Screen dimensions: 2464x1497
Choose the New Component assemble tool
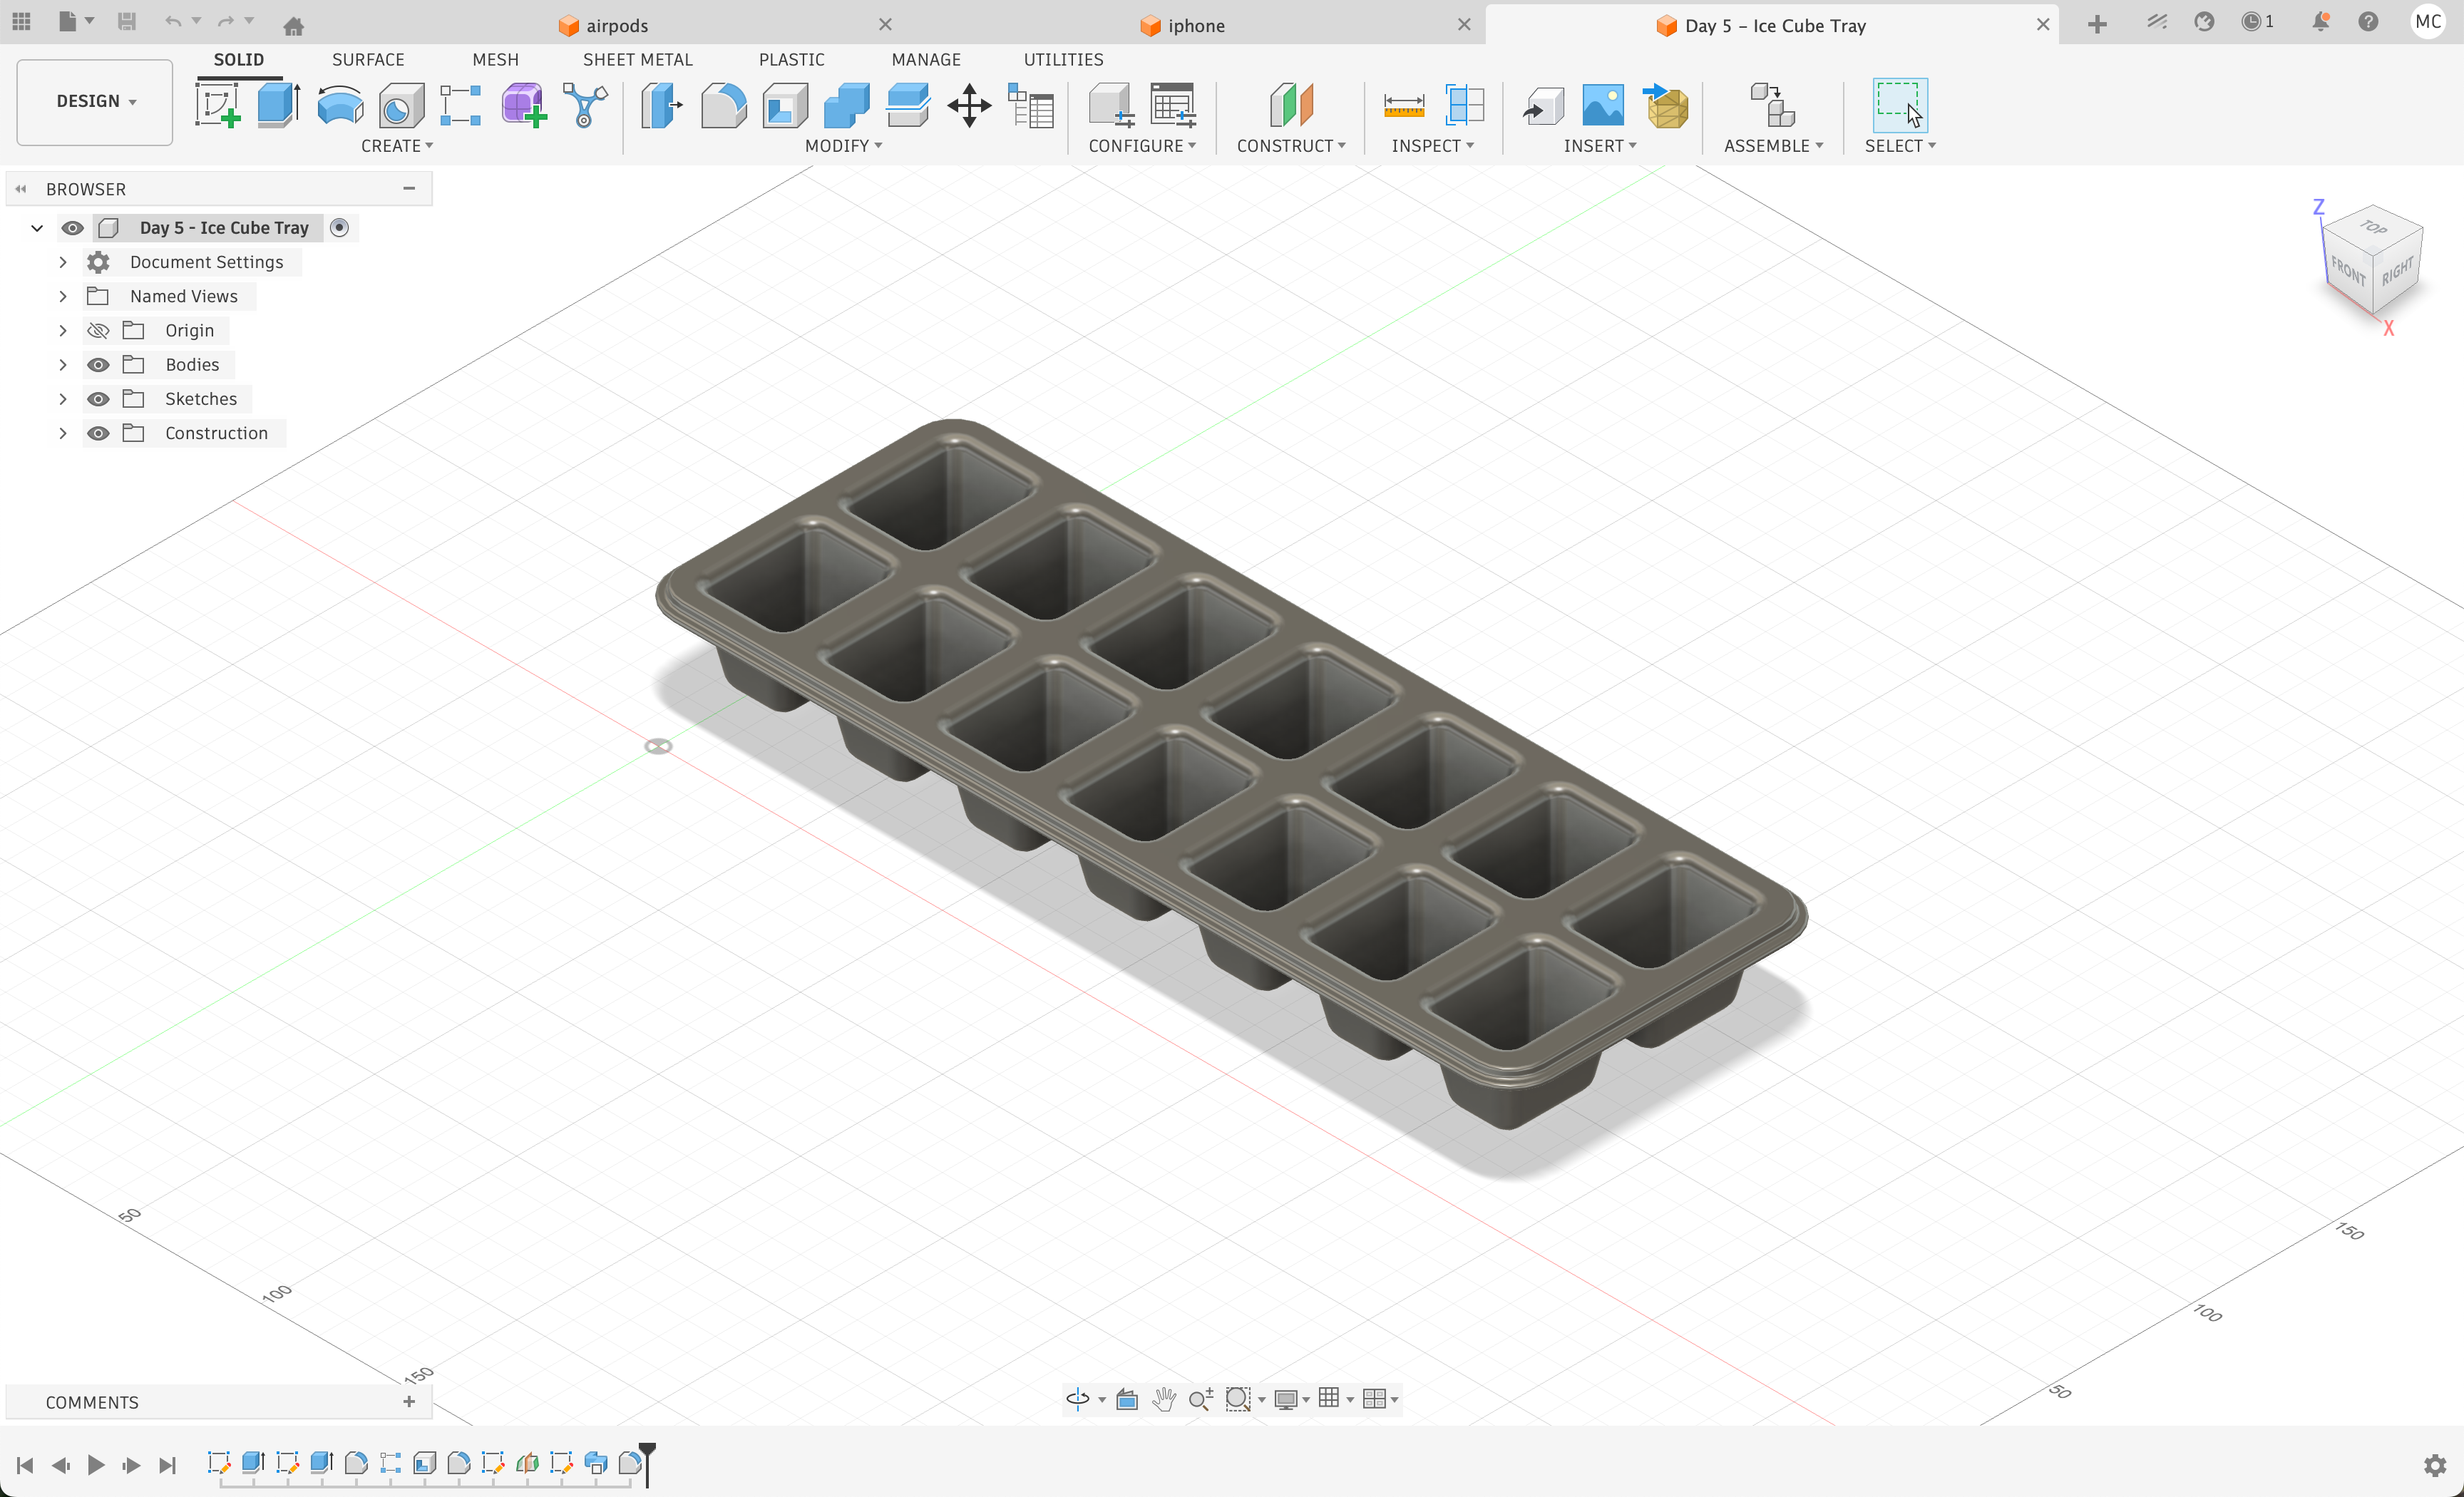coord(1773,105)
